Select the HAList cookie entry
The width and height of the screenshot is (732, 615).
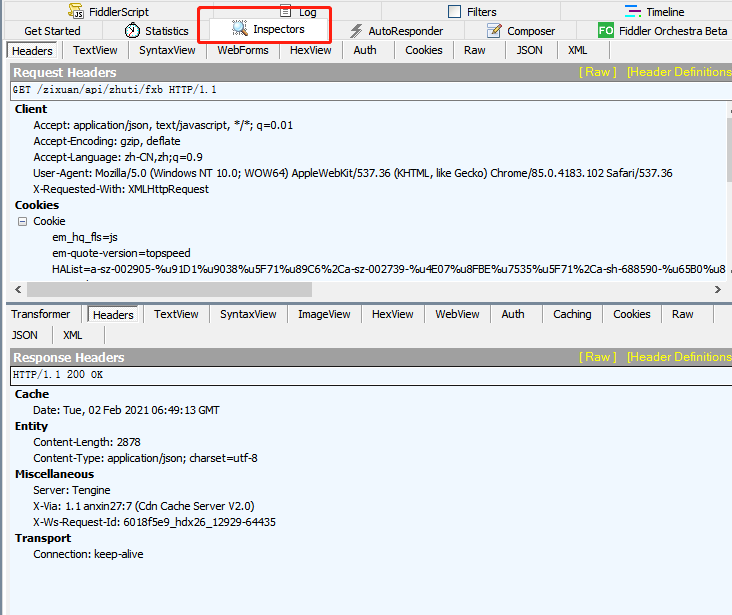coord(389,269)
